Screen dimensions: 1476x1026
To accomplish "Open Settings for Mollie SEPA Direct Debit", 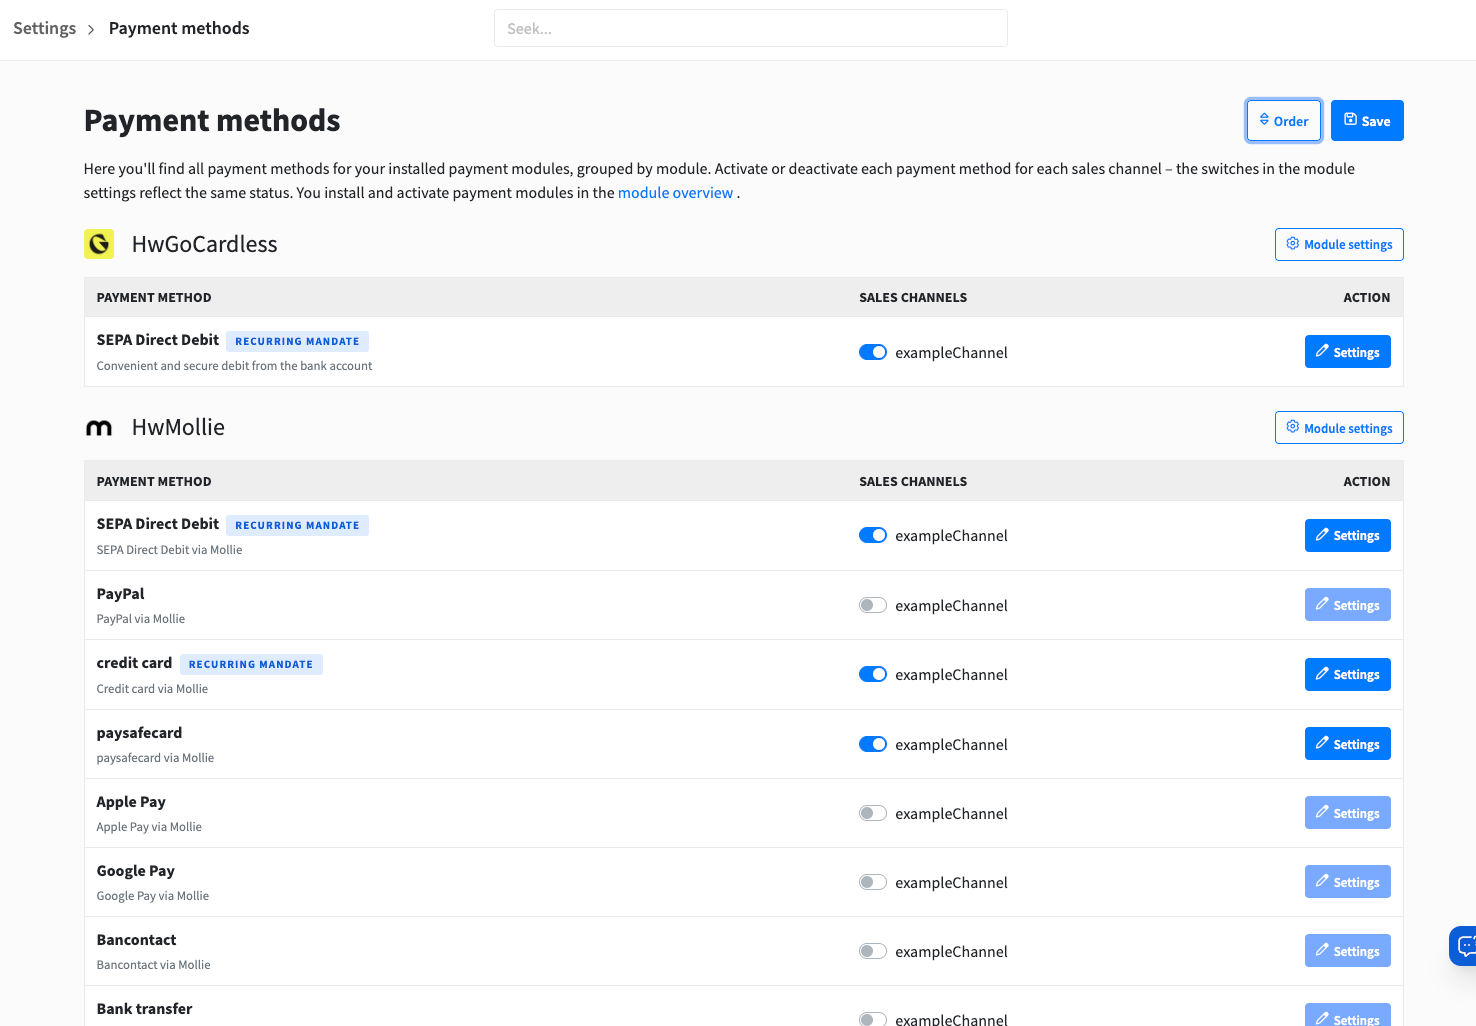I will [x=1347, y=535].
